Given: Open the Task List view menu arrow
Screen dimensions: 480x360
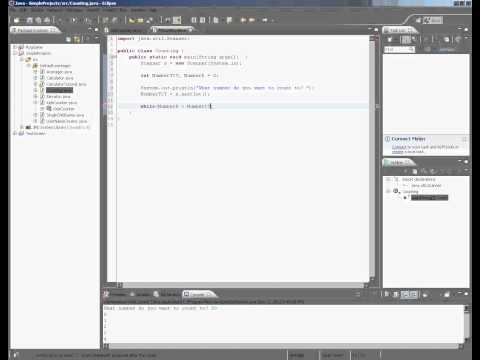Looking at the screenshot, I should click(x=466, y=39).
